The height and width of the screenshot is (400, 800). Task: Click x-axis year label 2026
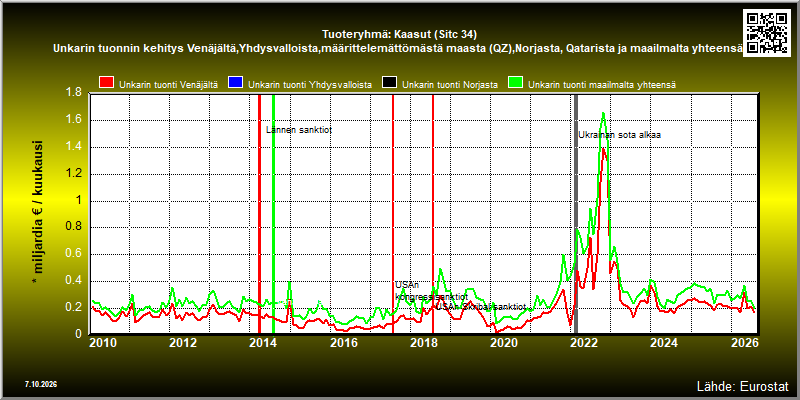point(745,342)
